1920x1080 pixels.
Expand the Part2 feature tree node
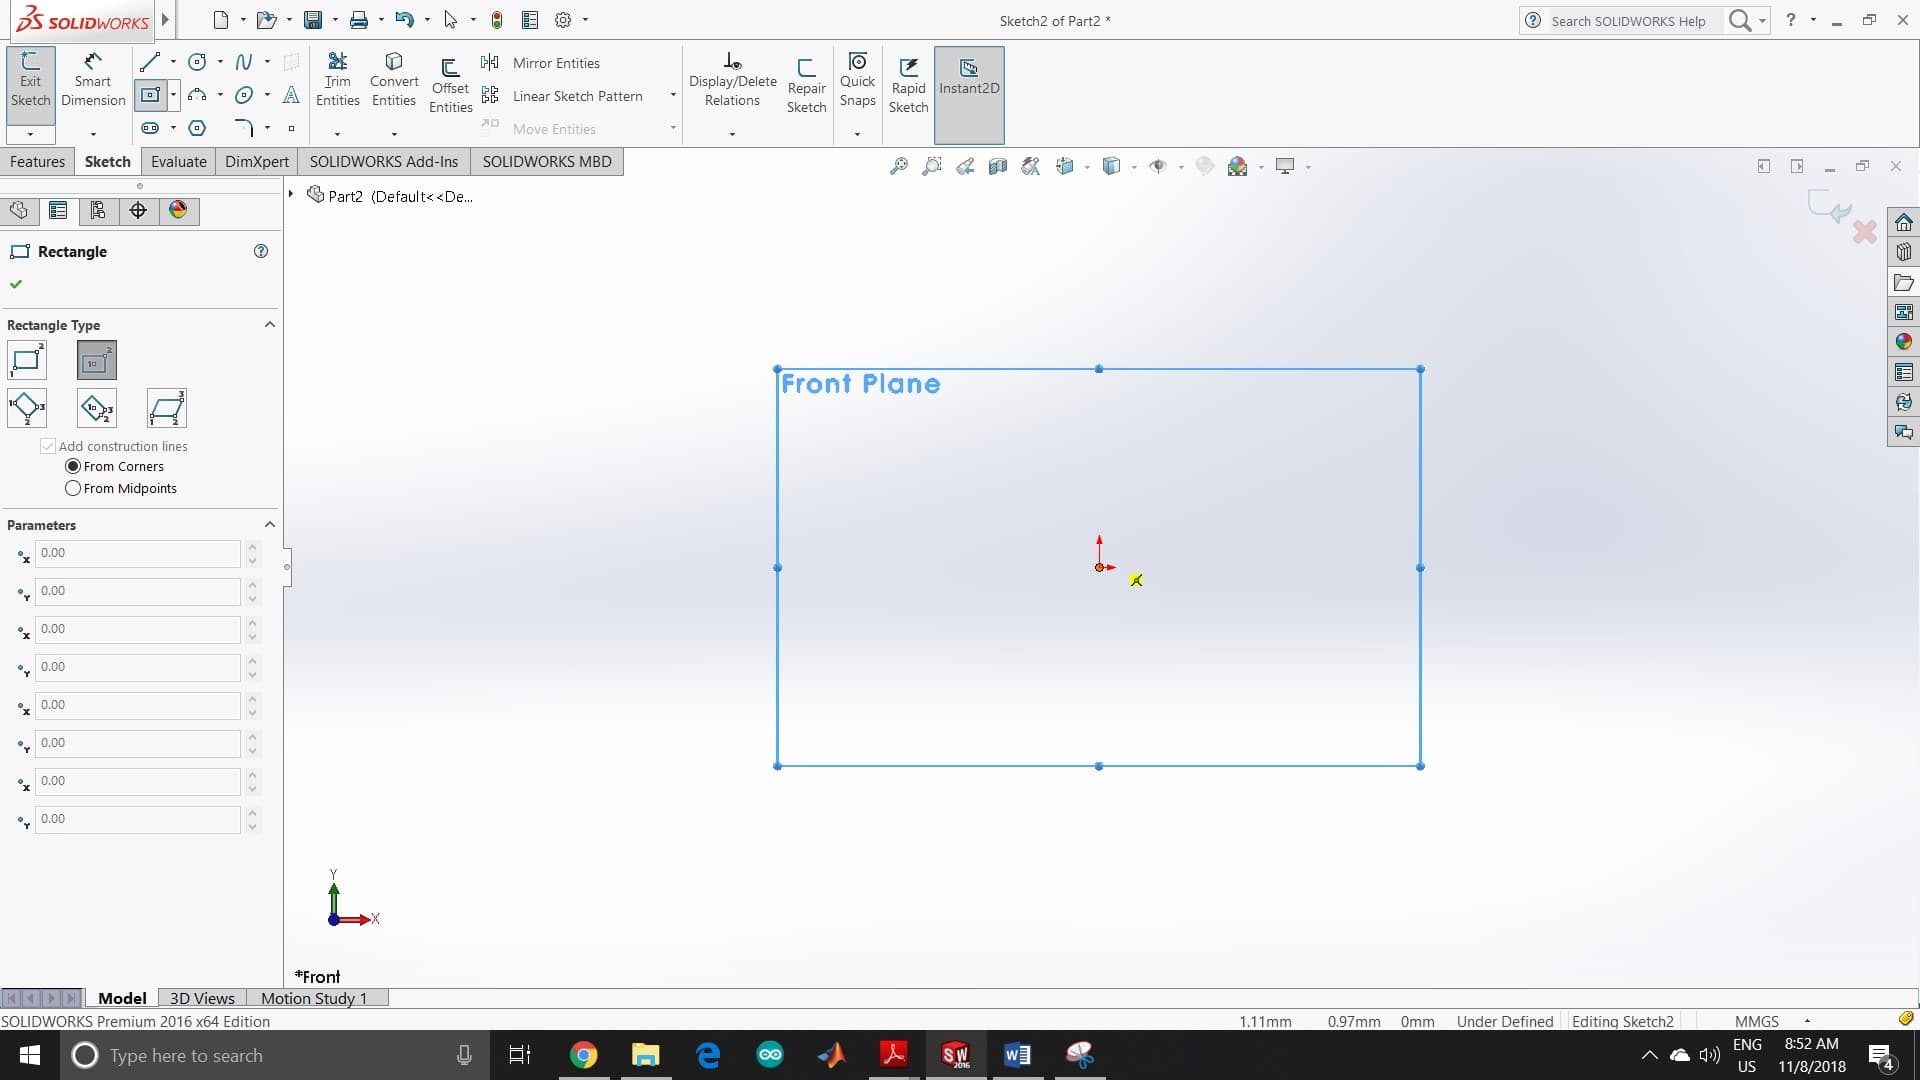tap(291, 194)
